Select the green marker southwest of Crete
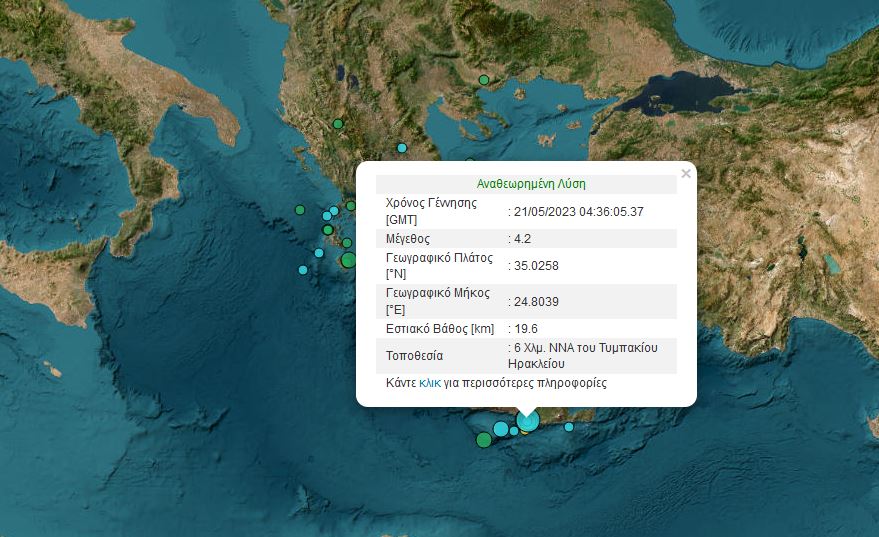 click(484, 440)
